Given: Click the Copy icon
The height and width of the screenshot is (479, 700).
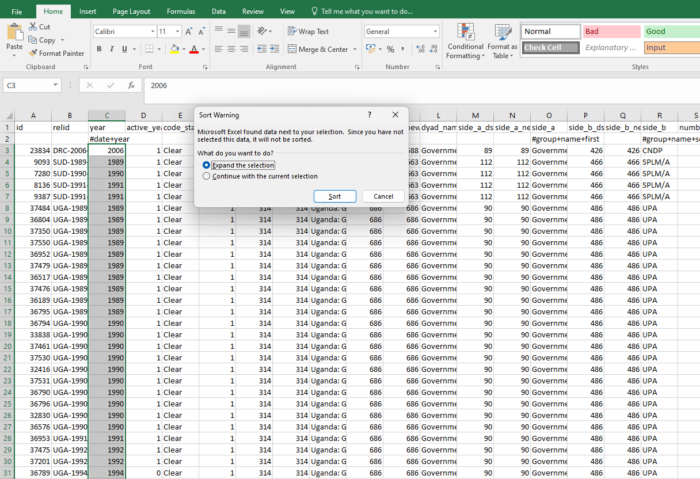Looking at the screenshot, I should coord(33,40).
